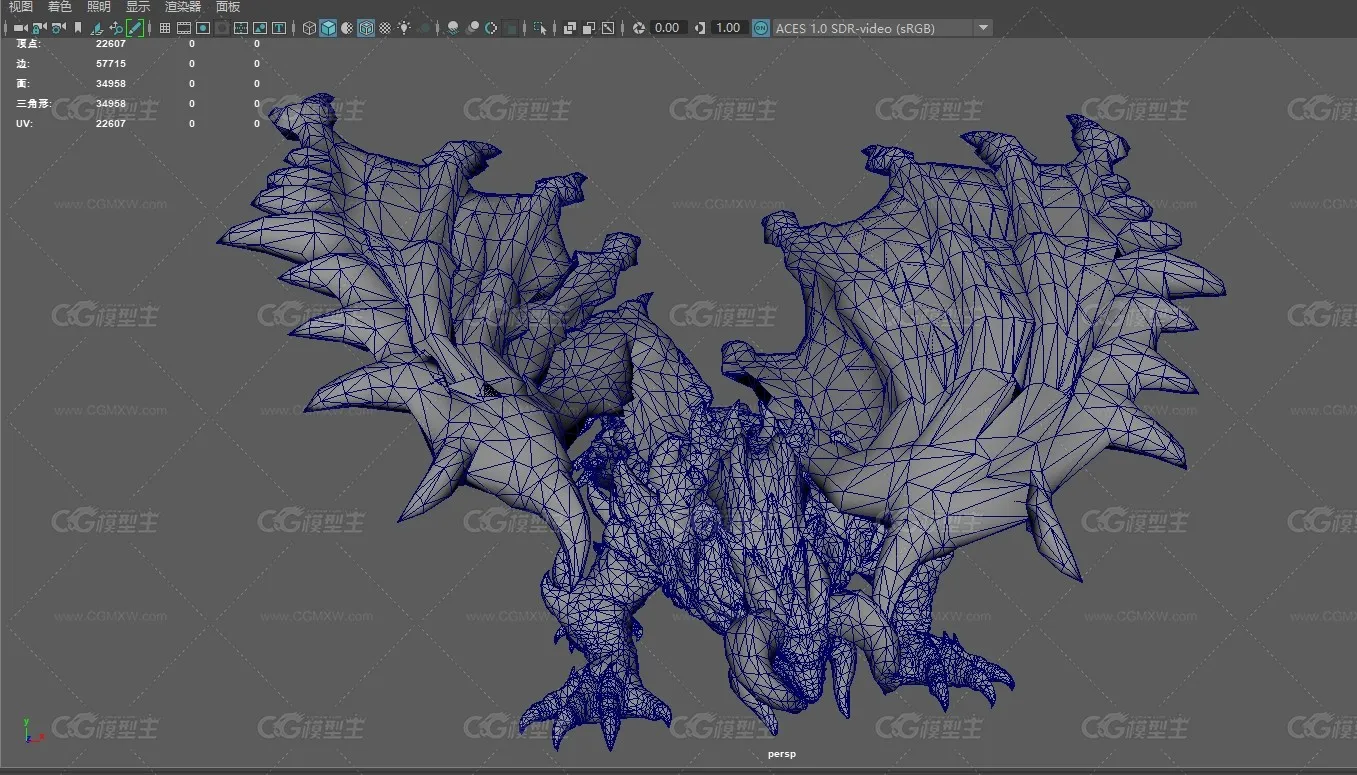Click the 三角形 count value 34958

[111, 104]
